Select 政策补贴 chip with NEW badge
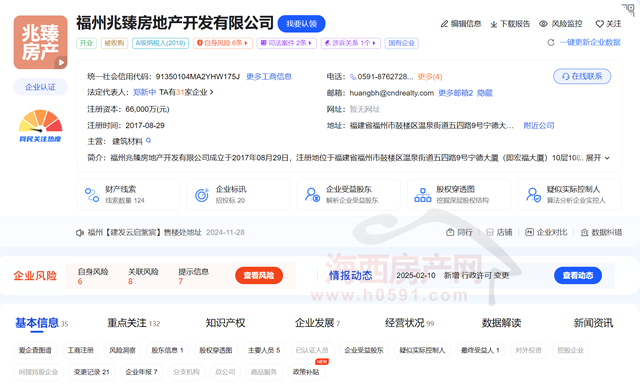The height and width of the screenshot is (388, 640). pyautogui.click(x=306, y=372)
